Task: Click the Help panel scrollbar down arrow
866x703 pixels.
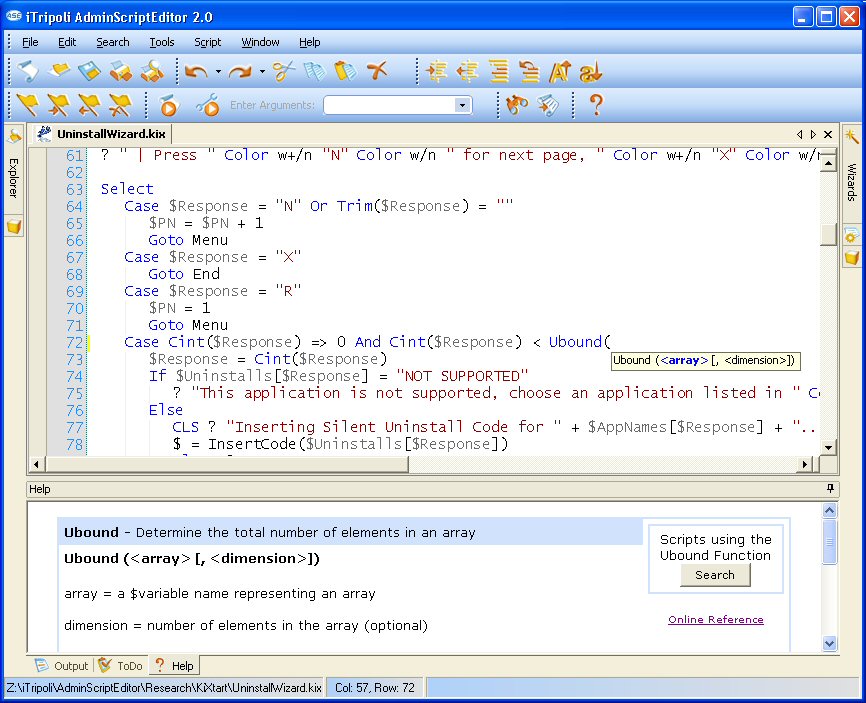Action: pos(830,643)
